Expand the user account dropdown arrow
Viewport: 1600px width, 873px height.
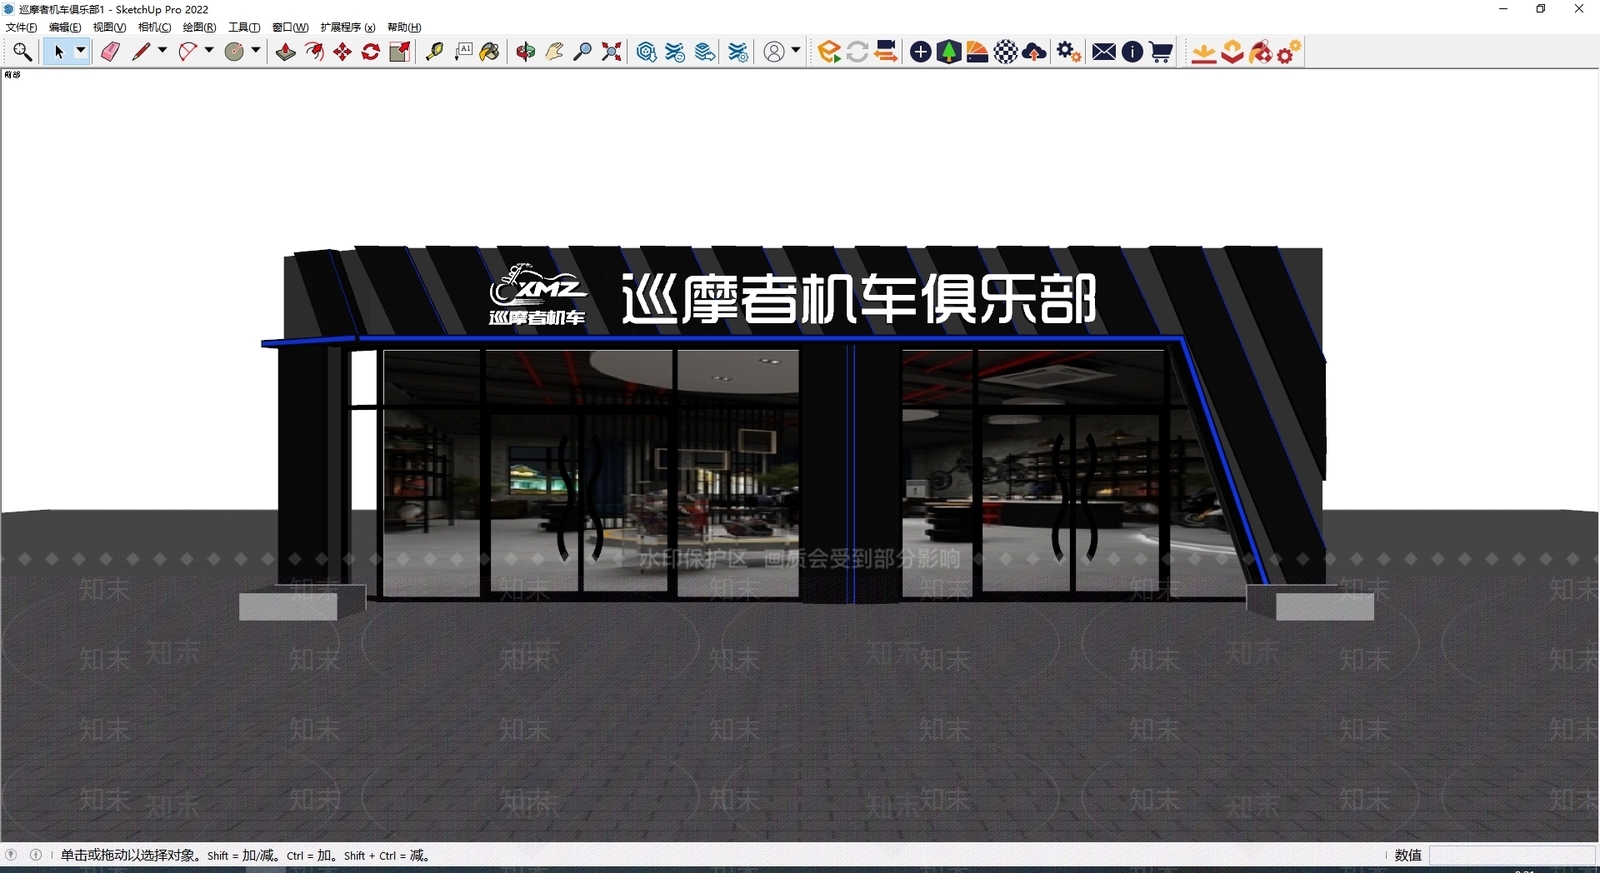[796, 51]
